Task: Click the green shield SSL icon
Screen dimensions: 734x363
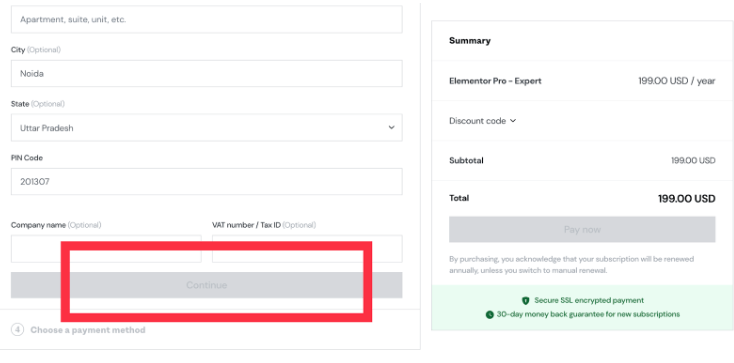Action: [x=526, y=301]
